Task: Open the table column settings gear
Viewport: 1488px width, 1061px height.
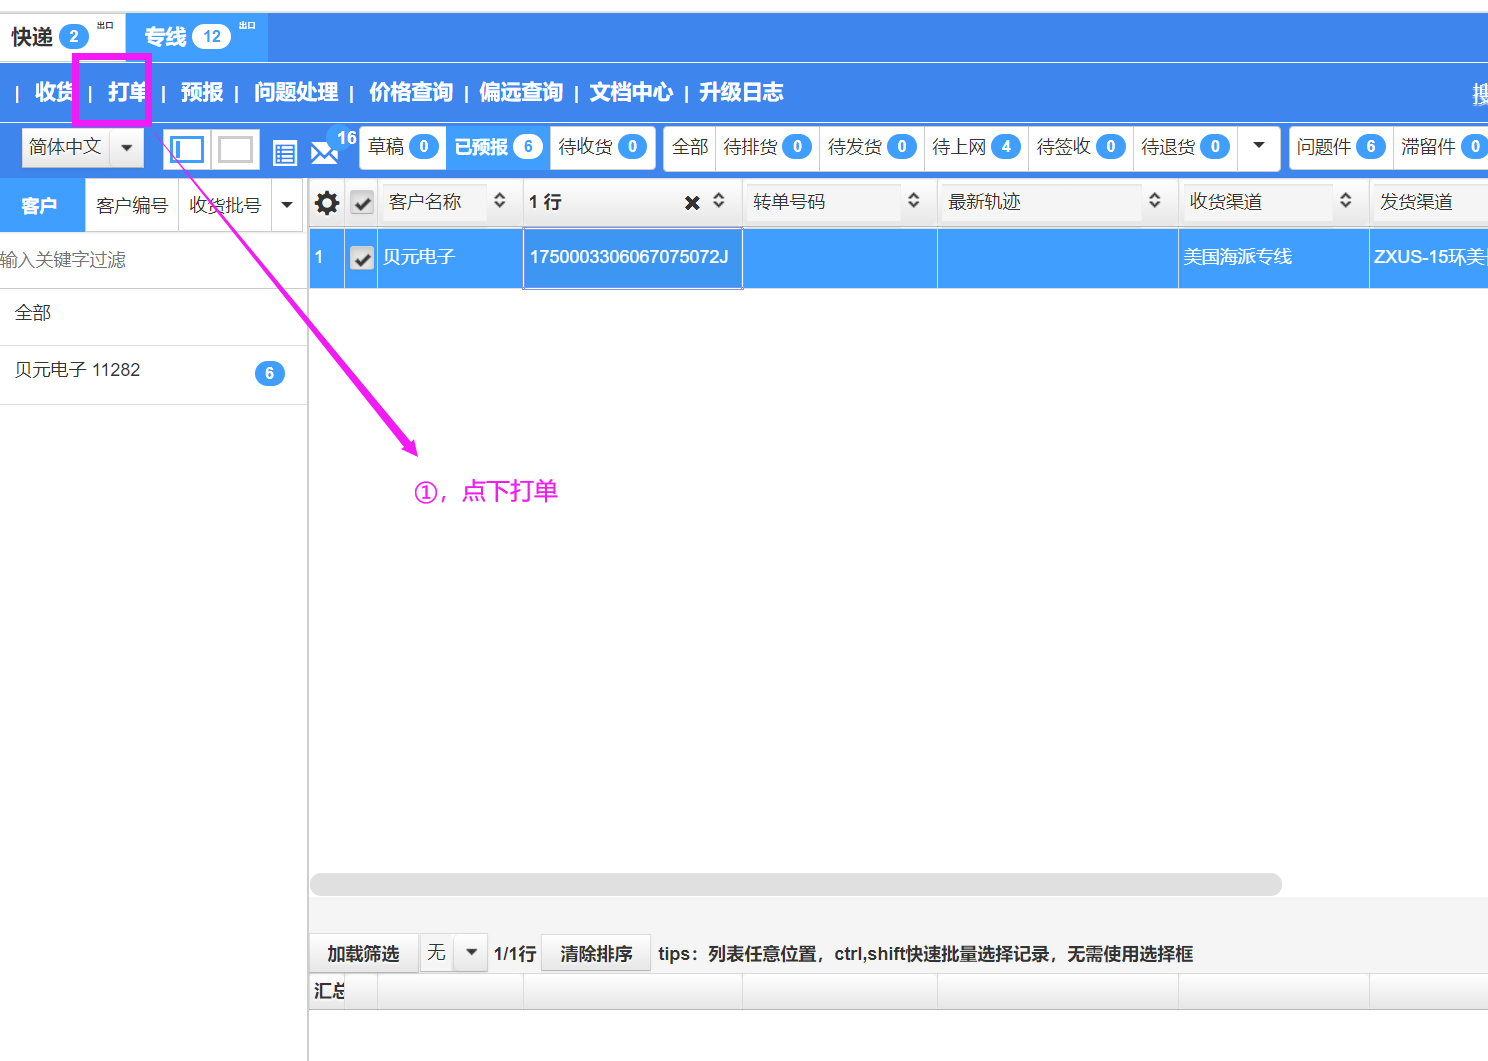Action: click(x=327, y=203)
